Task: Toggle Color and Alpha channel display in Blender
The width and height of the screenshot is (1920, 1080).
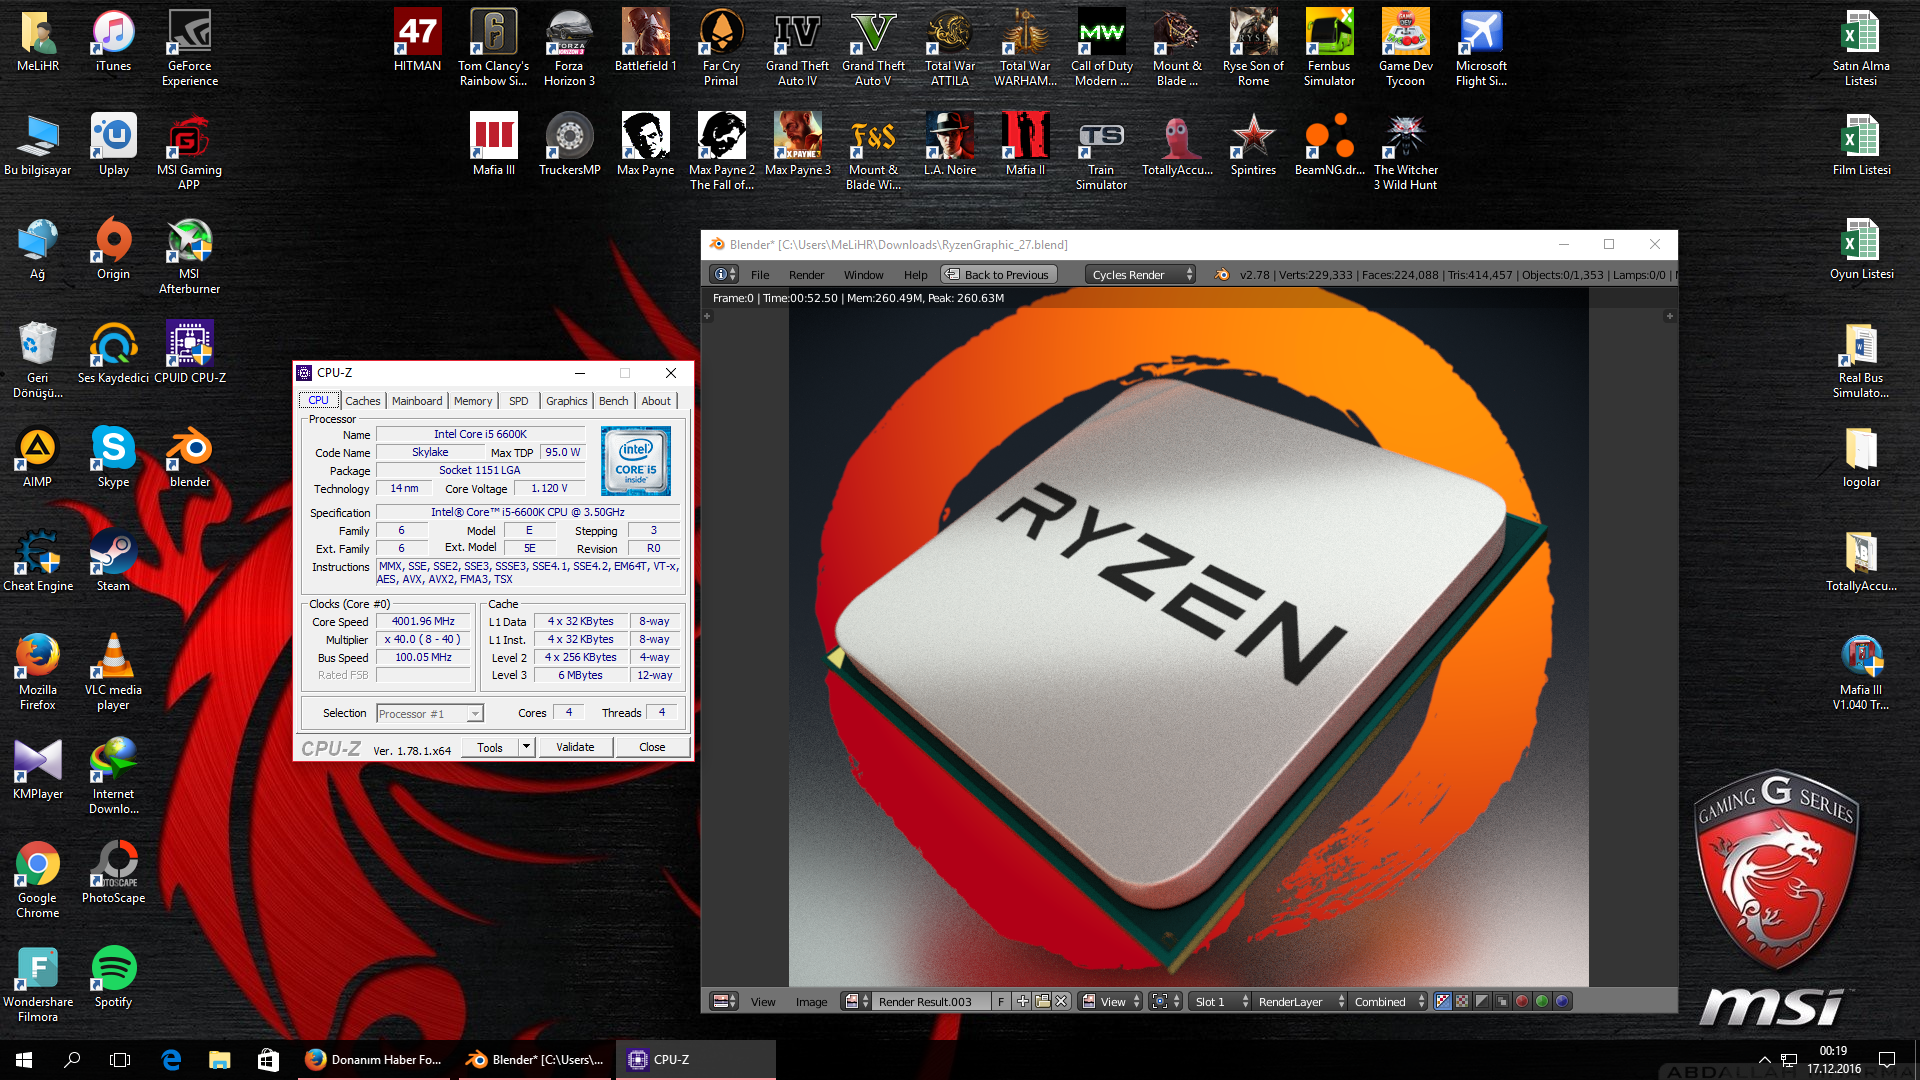Action: pyautogui.click(x=1442, y=1001)
